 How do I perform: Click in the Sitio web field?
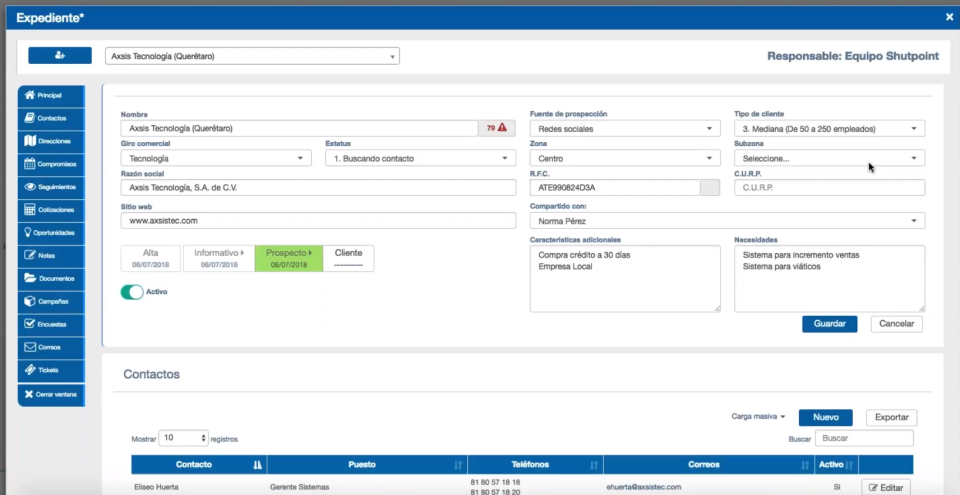click(x=318, y=221)
